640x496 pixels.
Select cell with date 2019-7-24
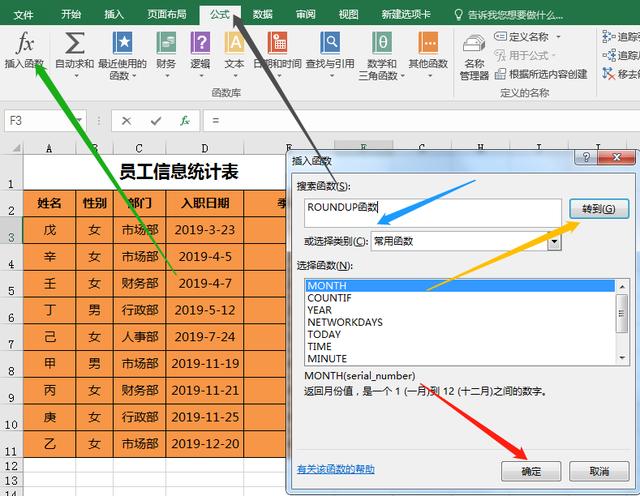205,337
